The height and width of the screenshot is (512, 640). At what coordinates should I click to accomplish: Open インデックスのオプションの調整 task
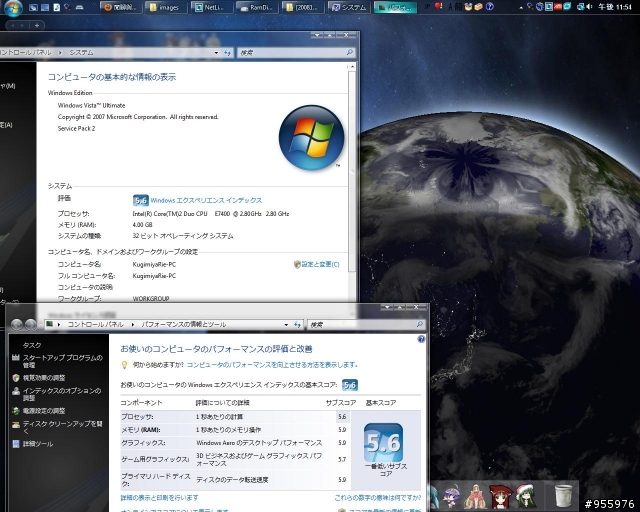[62, 394]
